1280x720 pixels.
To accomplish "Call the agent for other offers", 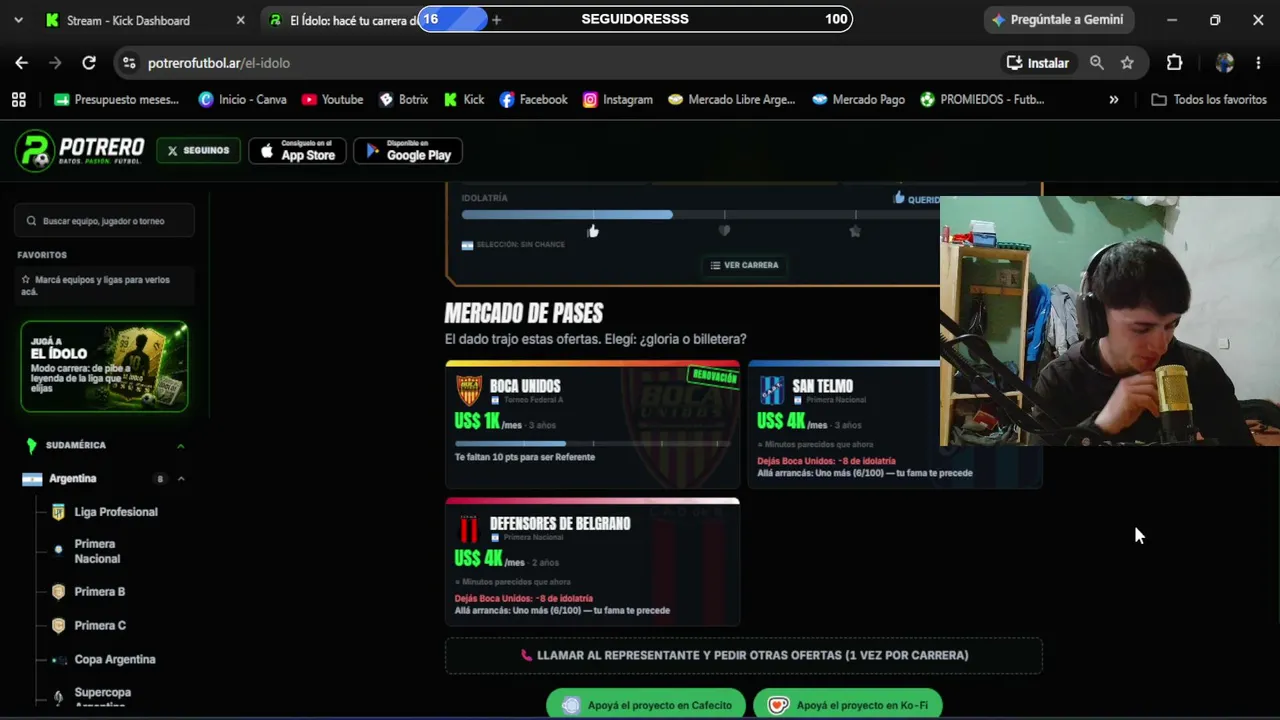I will pyautogui.click(x=744, y=656).
